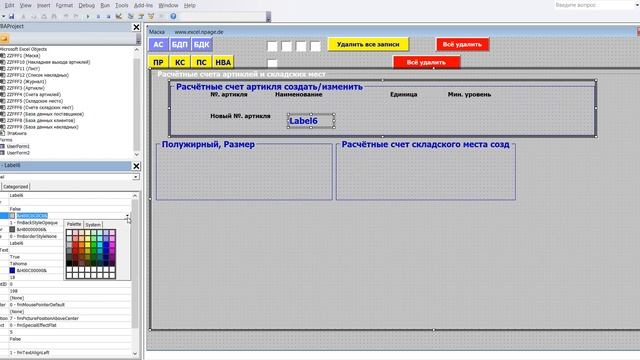Click the yellow НВА button
This screenshot has height=360, width=640.
pyautogui.click(x=223, y=62)
